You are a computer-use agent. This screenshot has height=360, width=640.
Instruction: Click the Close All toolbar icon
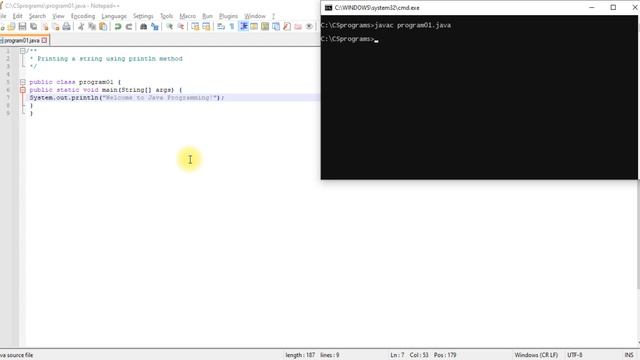[56, 27]
